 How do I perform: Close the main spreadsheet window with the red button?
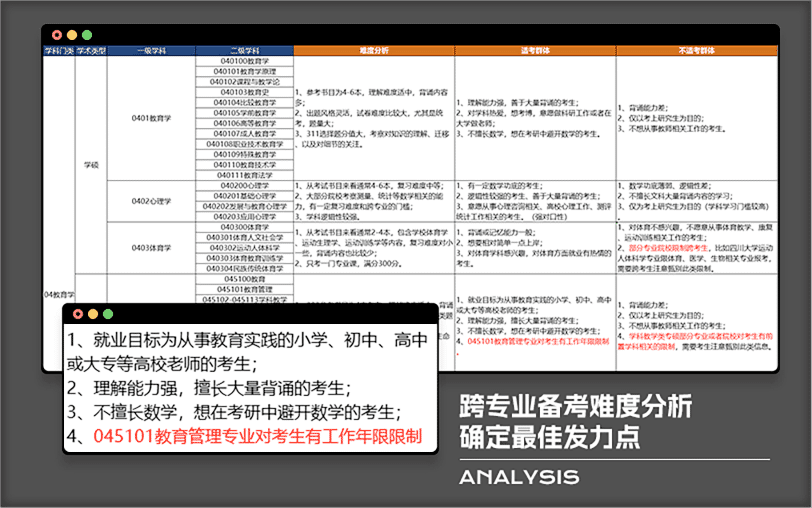click(x=56, y=35)
